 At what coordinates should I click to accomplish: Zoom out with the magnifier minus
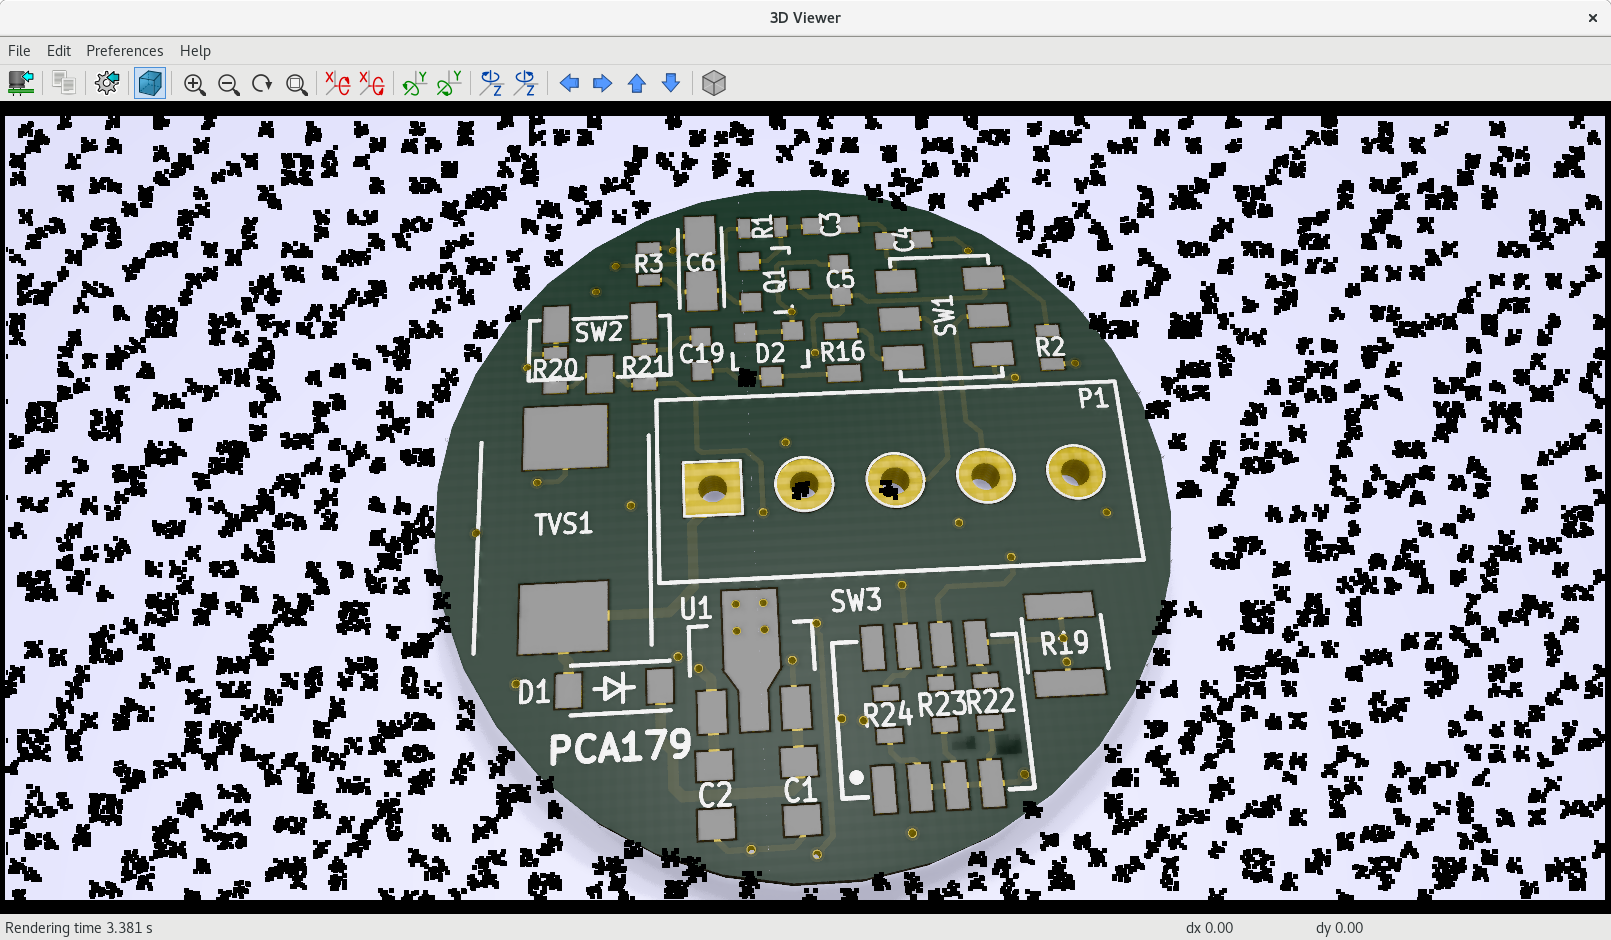coord(228,84)
